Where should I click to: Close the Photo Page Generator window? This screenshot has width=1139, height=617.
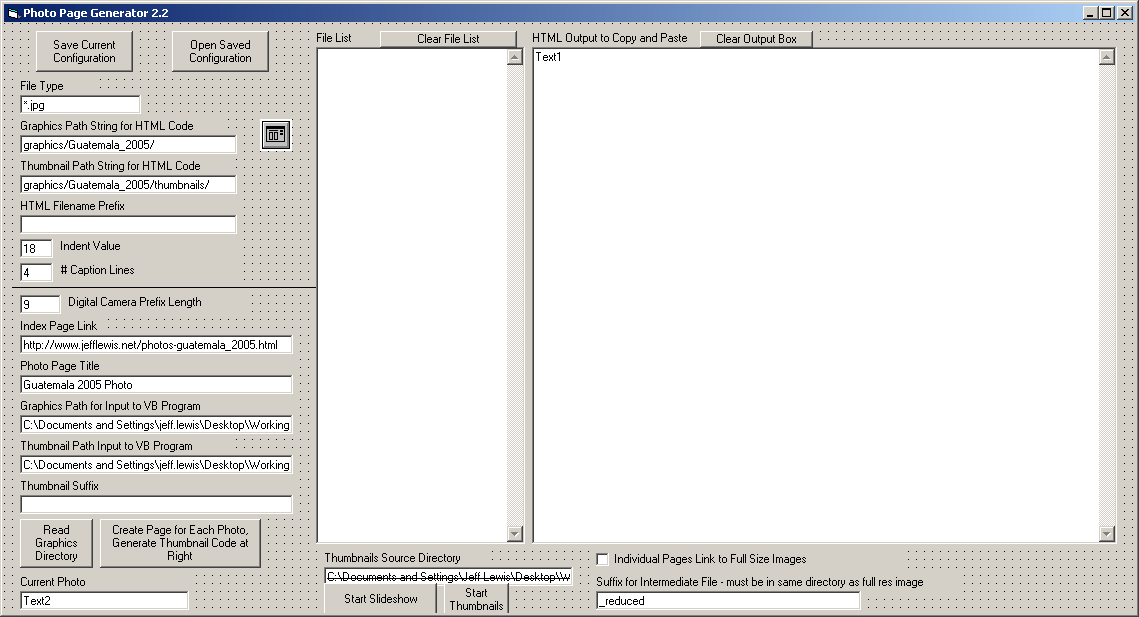(x=1124, y=12)
